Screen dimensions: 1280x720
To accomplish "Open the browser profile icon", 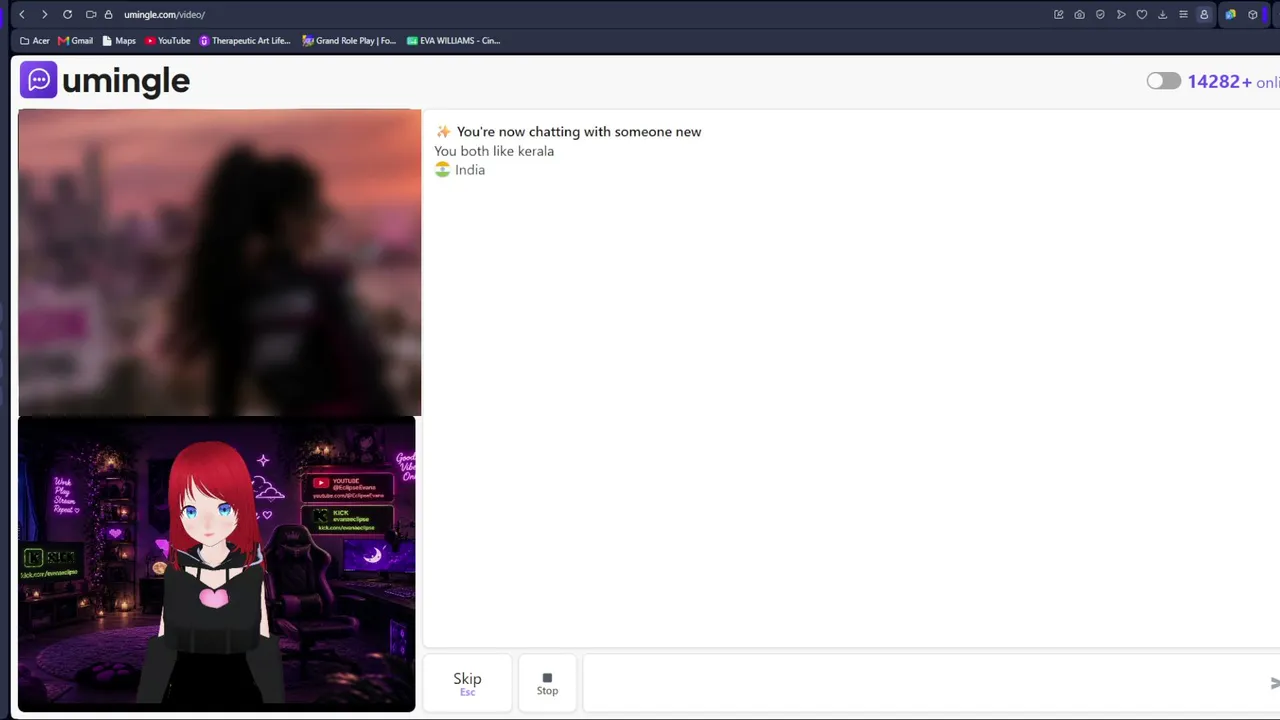I will point(1204,14).
